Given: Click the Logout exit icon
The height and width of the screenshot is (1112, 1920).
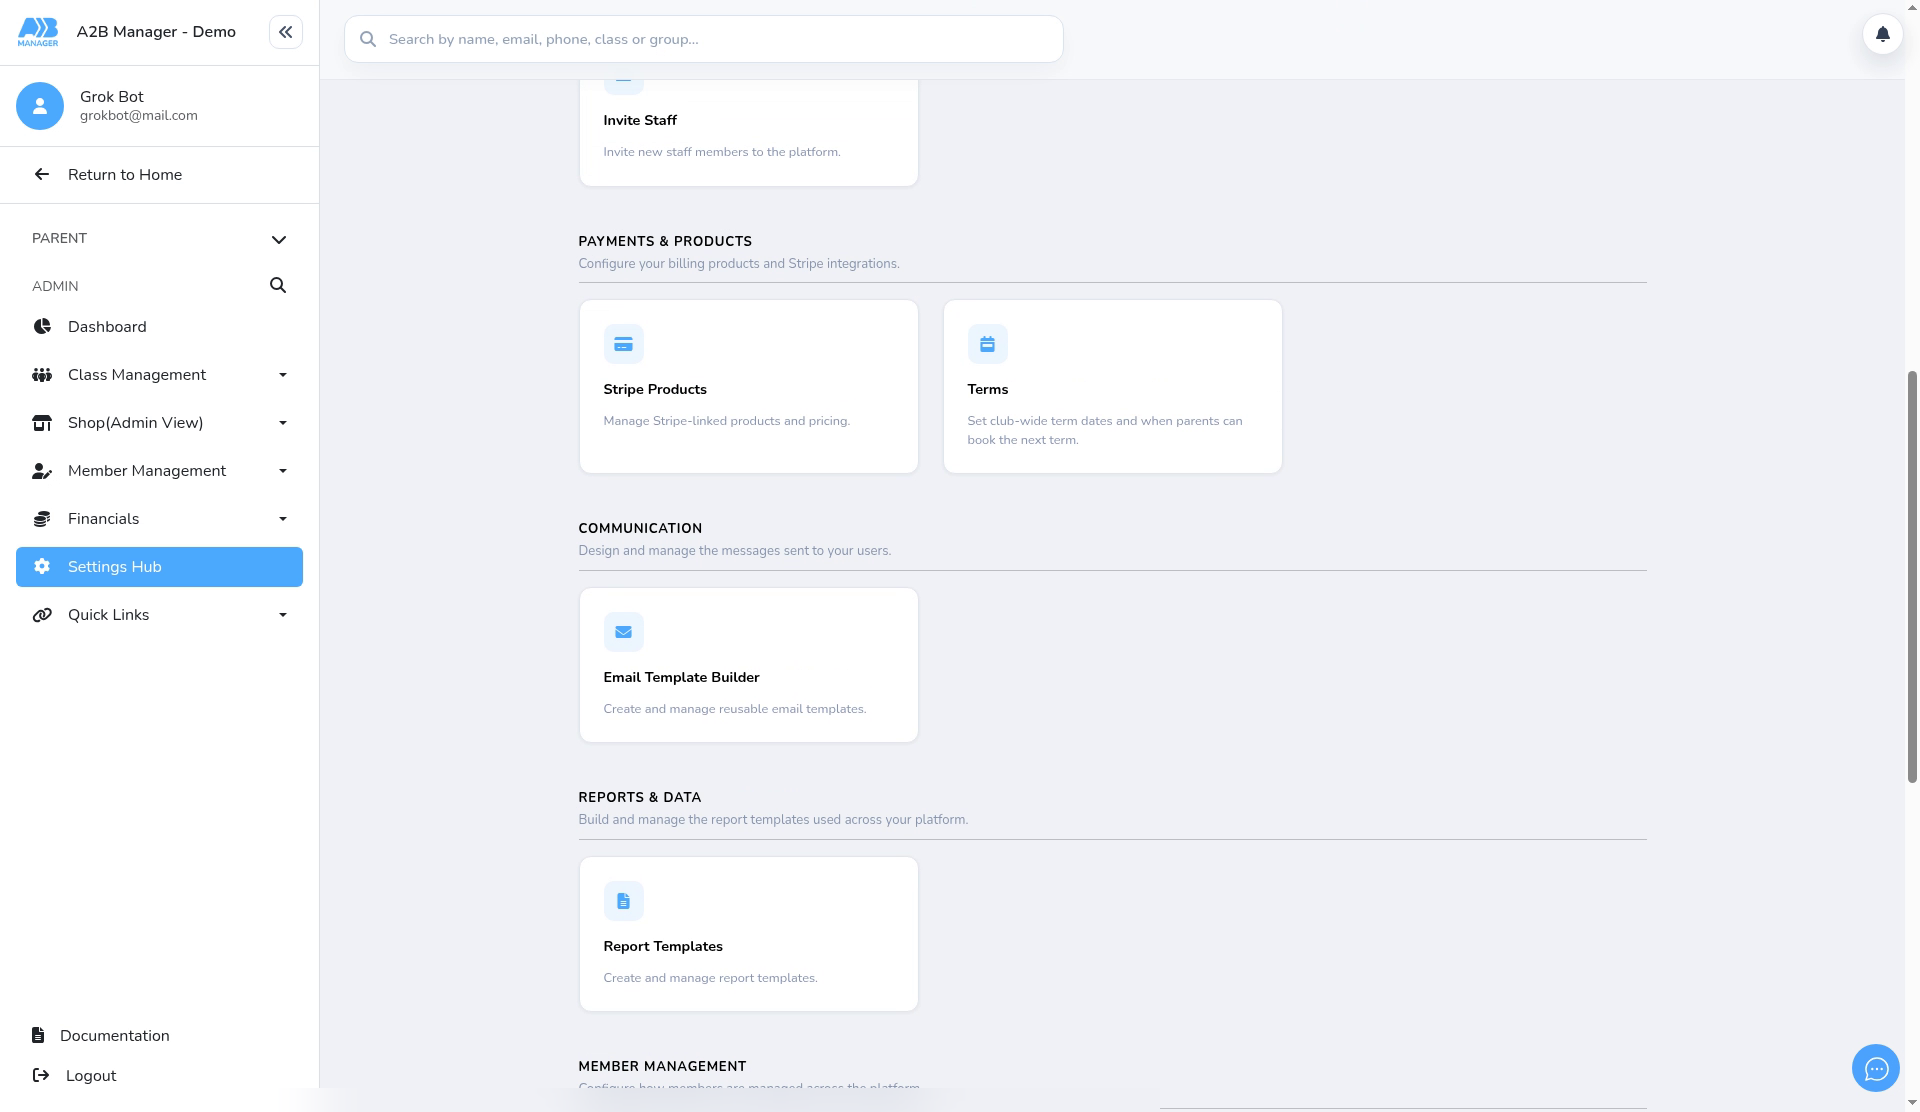Looking at the screenshot, I should [41, 1076].
